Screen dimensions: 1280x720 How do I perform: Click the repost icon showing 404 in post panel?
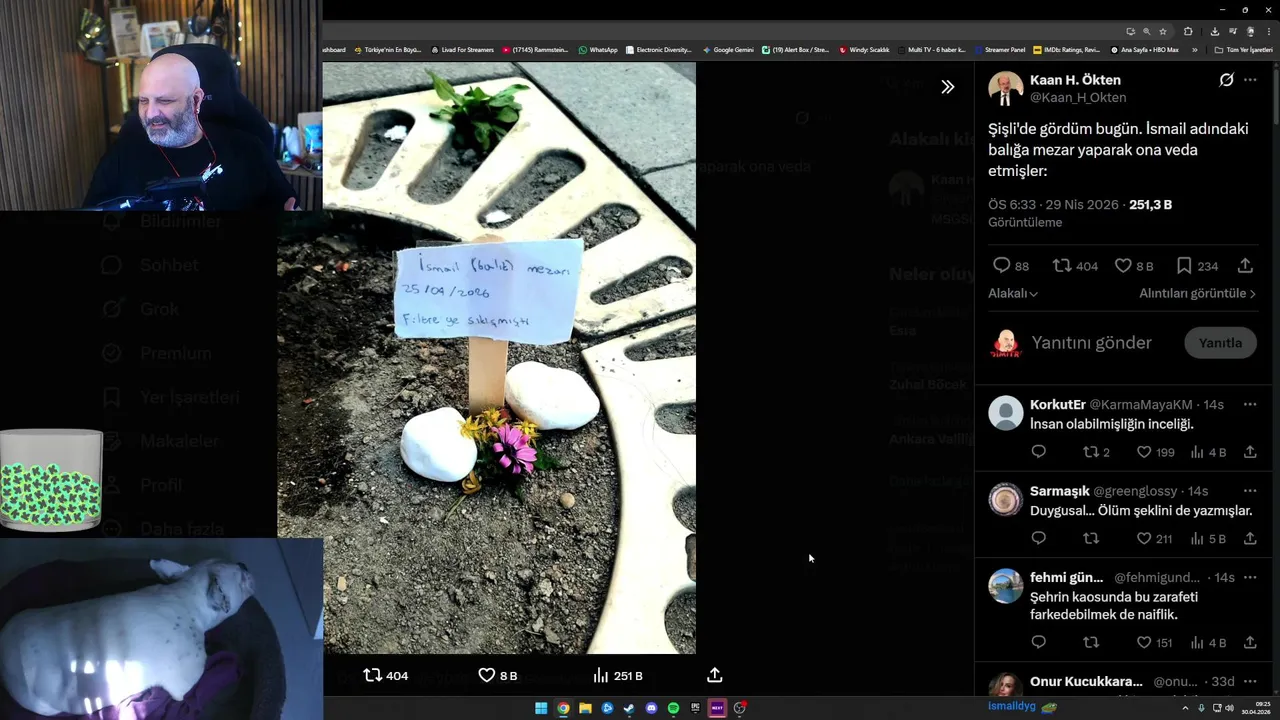pos(1062,265)
